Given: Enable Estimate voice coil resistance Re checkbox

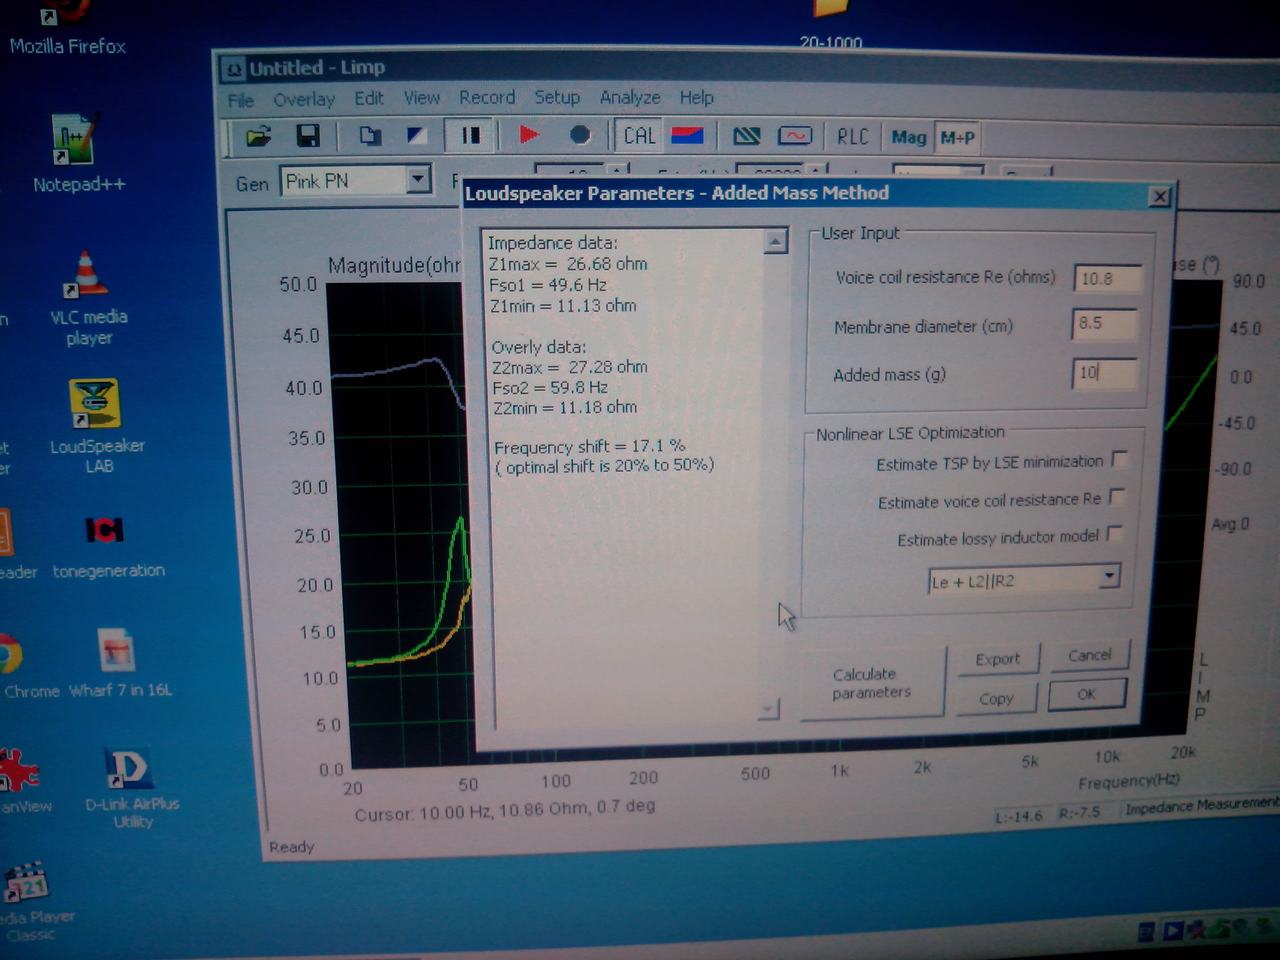Looking at the screenshot, I should [x=1117, y=497].
